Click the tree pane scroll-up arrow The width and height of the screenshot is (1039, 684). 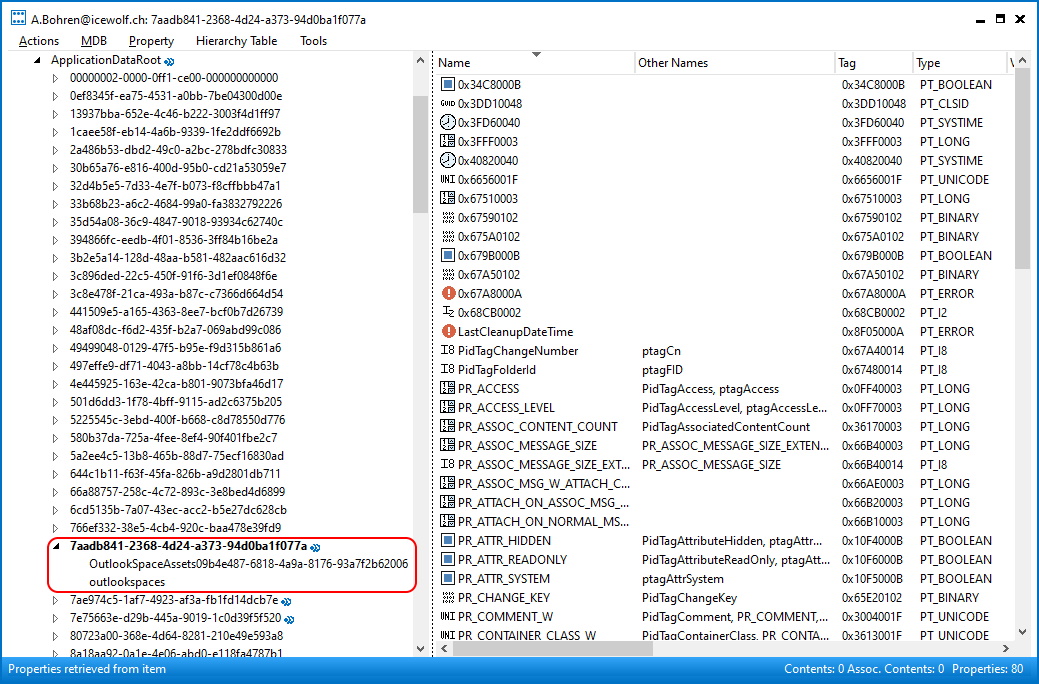[420, 60]
